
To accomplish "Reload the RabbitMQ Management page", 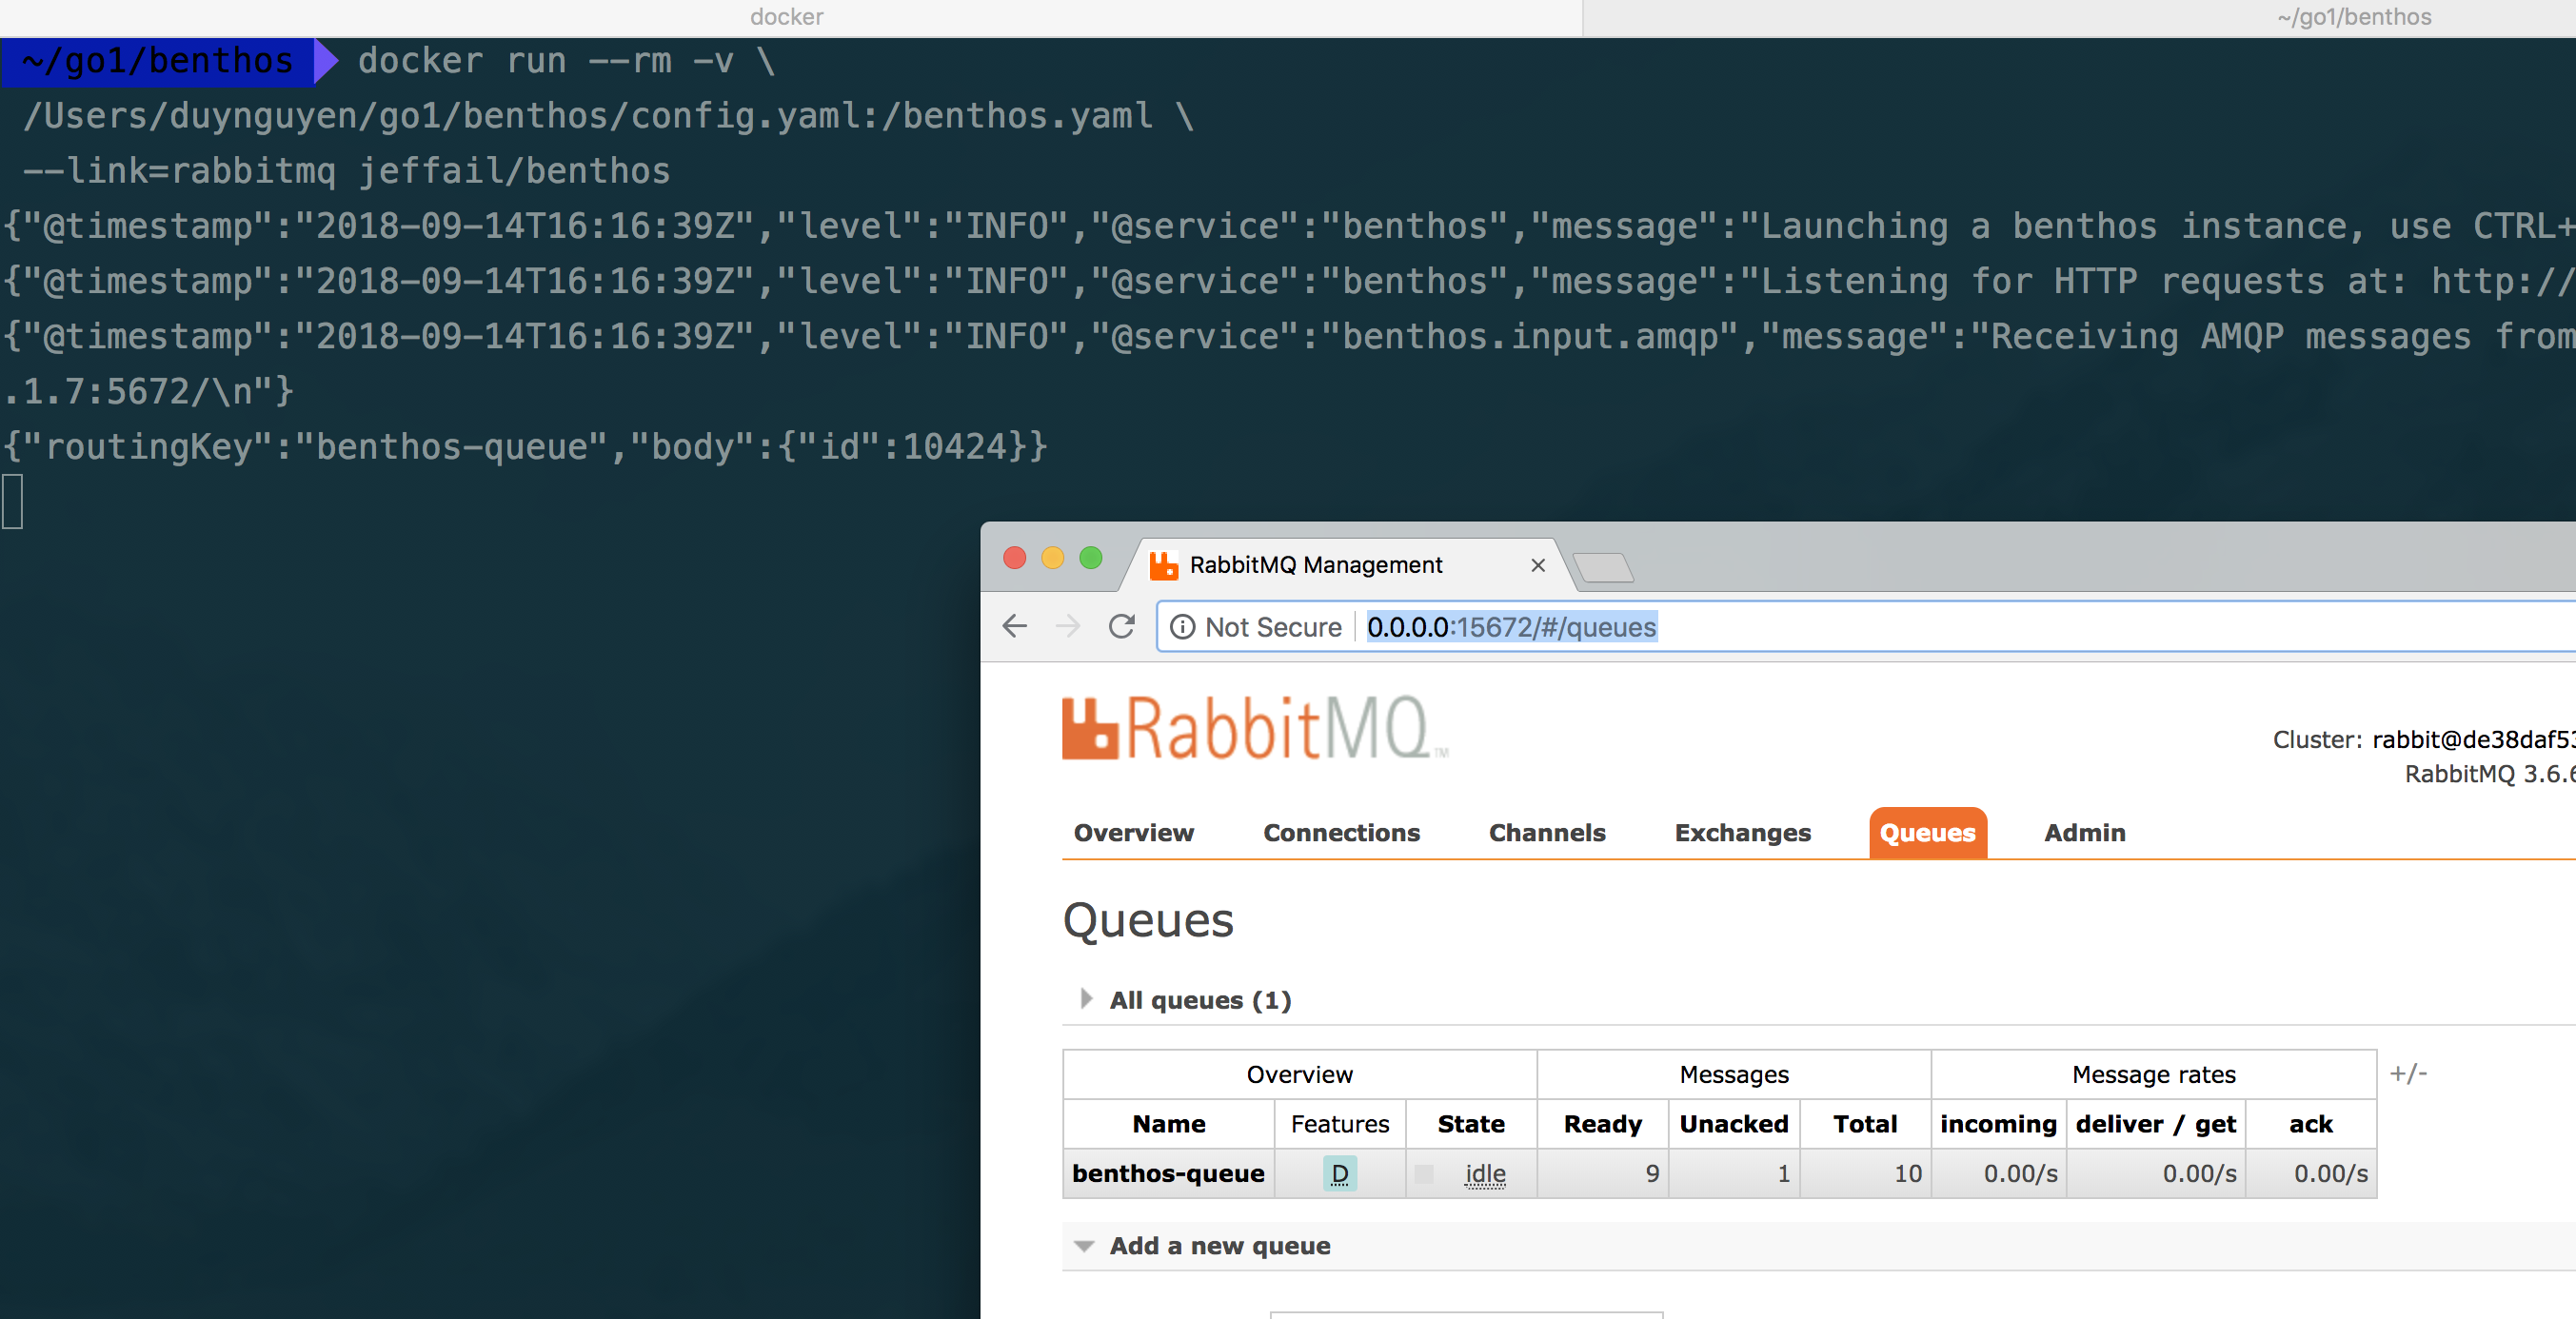I will [x=1121, y=626].
